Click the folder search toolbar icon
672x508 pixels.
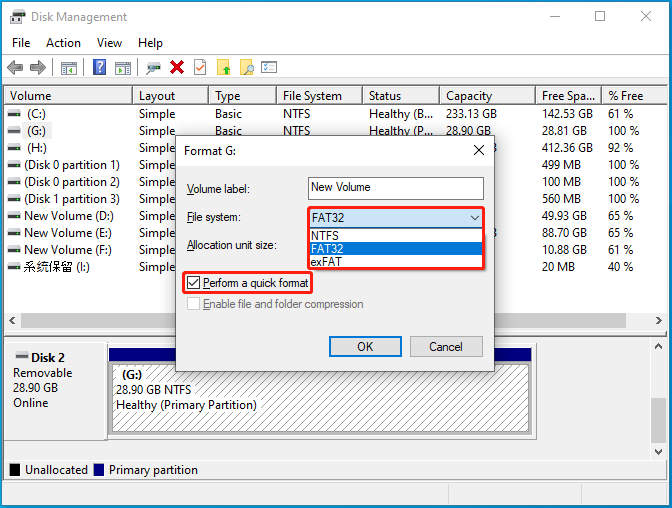coord(247,67)
